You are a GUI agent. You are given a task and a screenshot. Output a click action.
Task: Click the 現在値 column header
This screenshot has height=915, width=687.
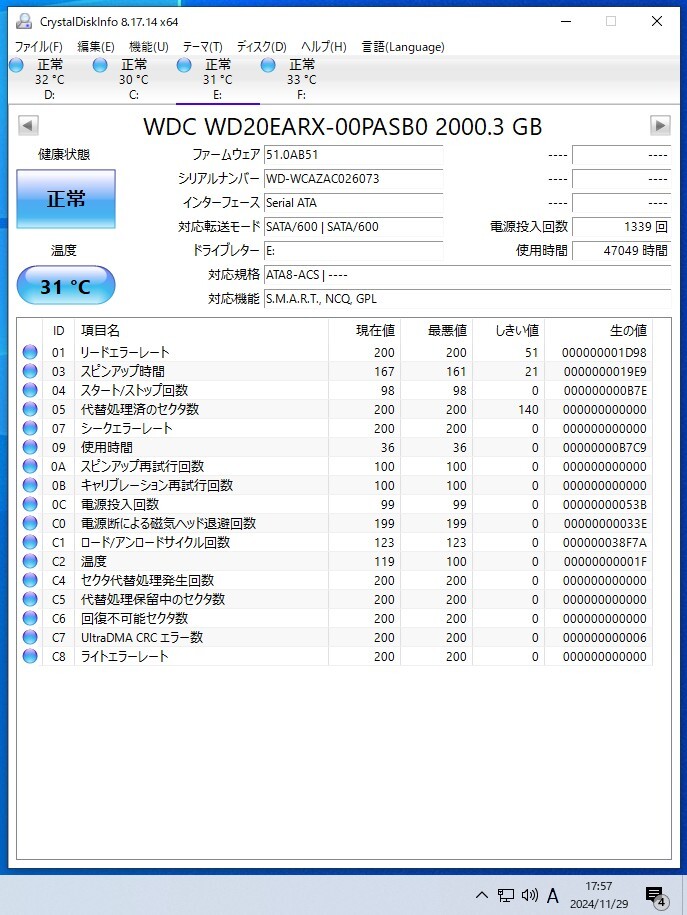coord(364,330)
